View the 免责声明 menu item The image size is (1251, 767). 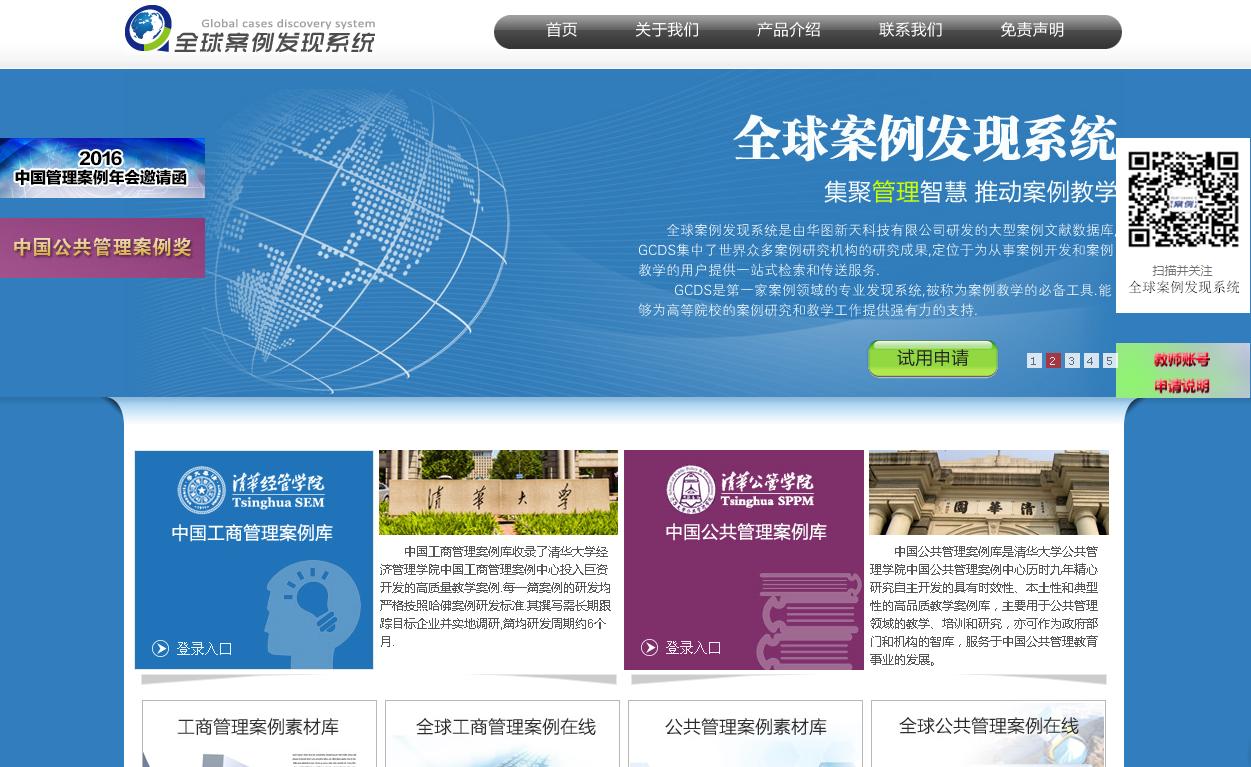point(1032,30)
